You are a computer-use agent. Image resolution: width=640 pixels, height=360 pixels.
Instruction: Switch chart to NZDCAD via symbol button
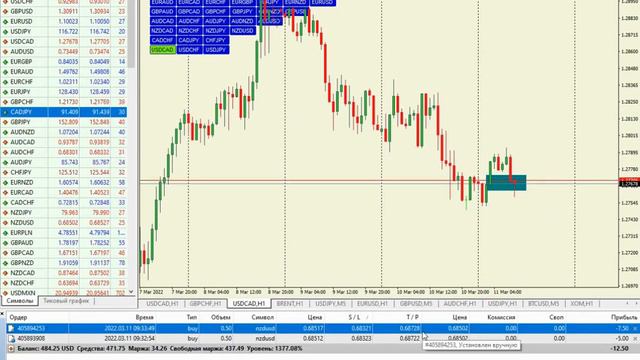pyautogui.click(x=162, y=31)
